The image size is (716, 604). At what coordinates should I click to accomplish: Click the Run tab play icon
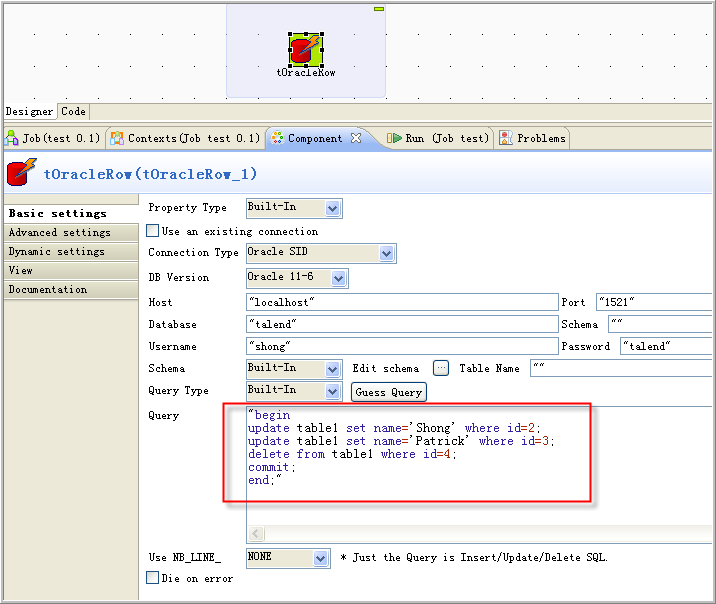pos(394,138)
